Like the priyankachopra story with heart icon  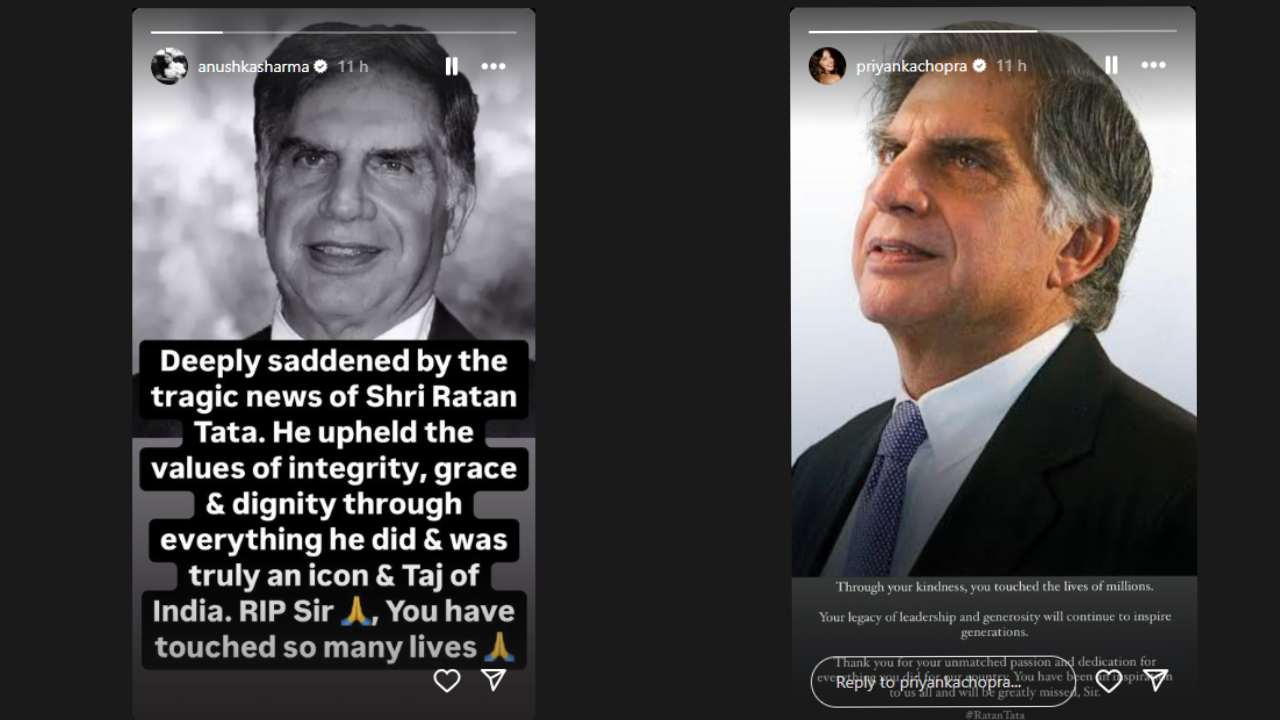(x=1109, y=681)
